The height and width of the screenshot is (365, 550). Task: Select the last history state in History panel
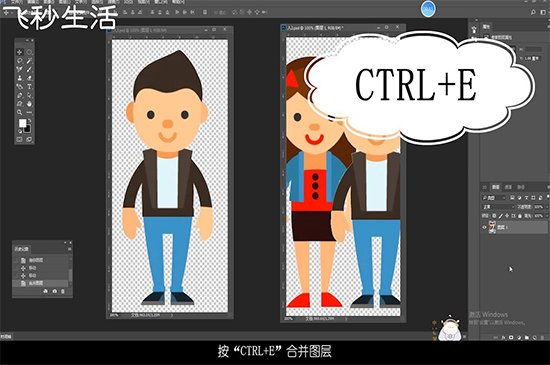point(41,283)
